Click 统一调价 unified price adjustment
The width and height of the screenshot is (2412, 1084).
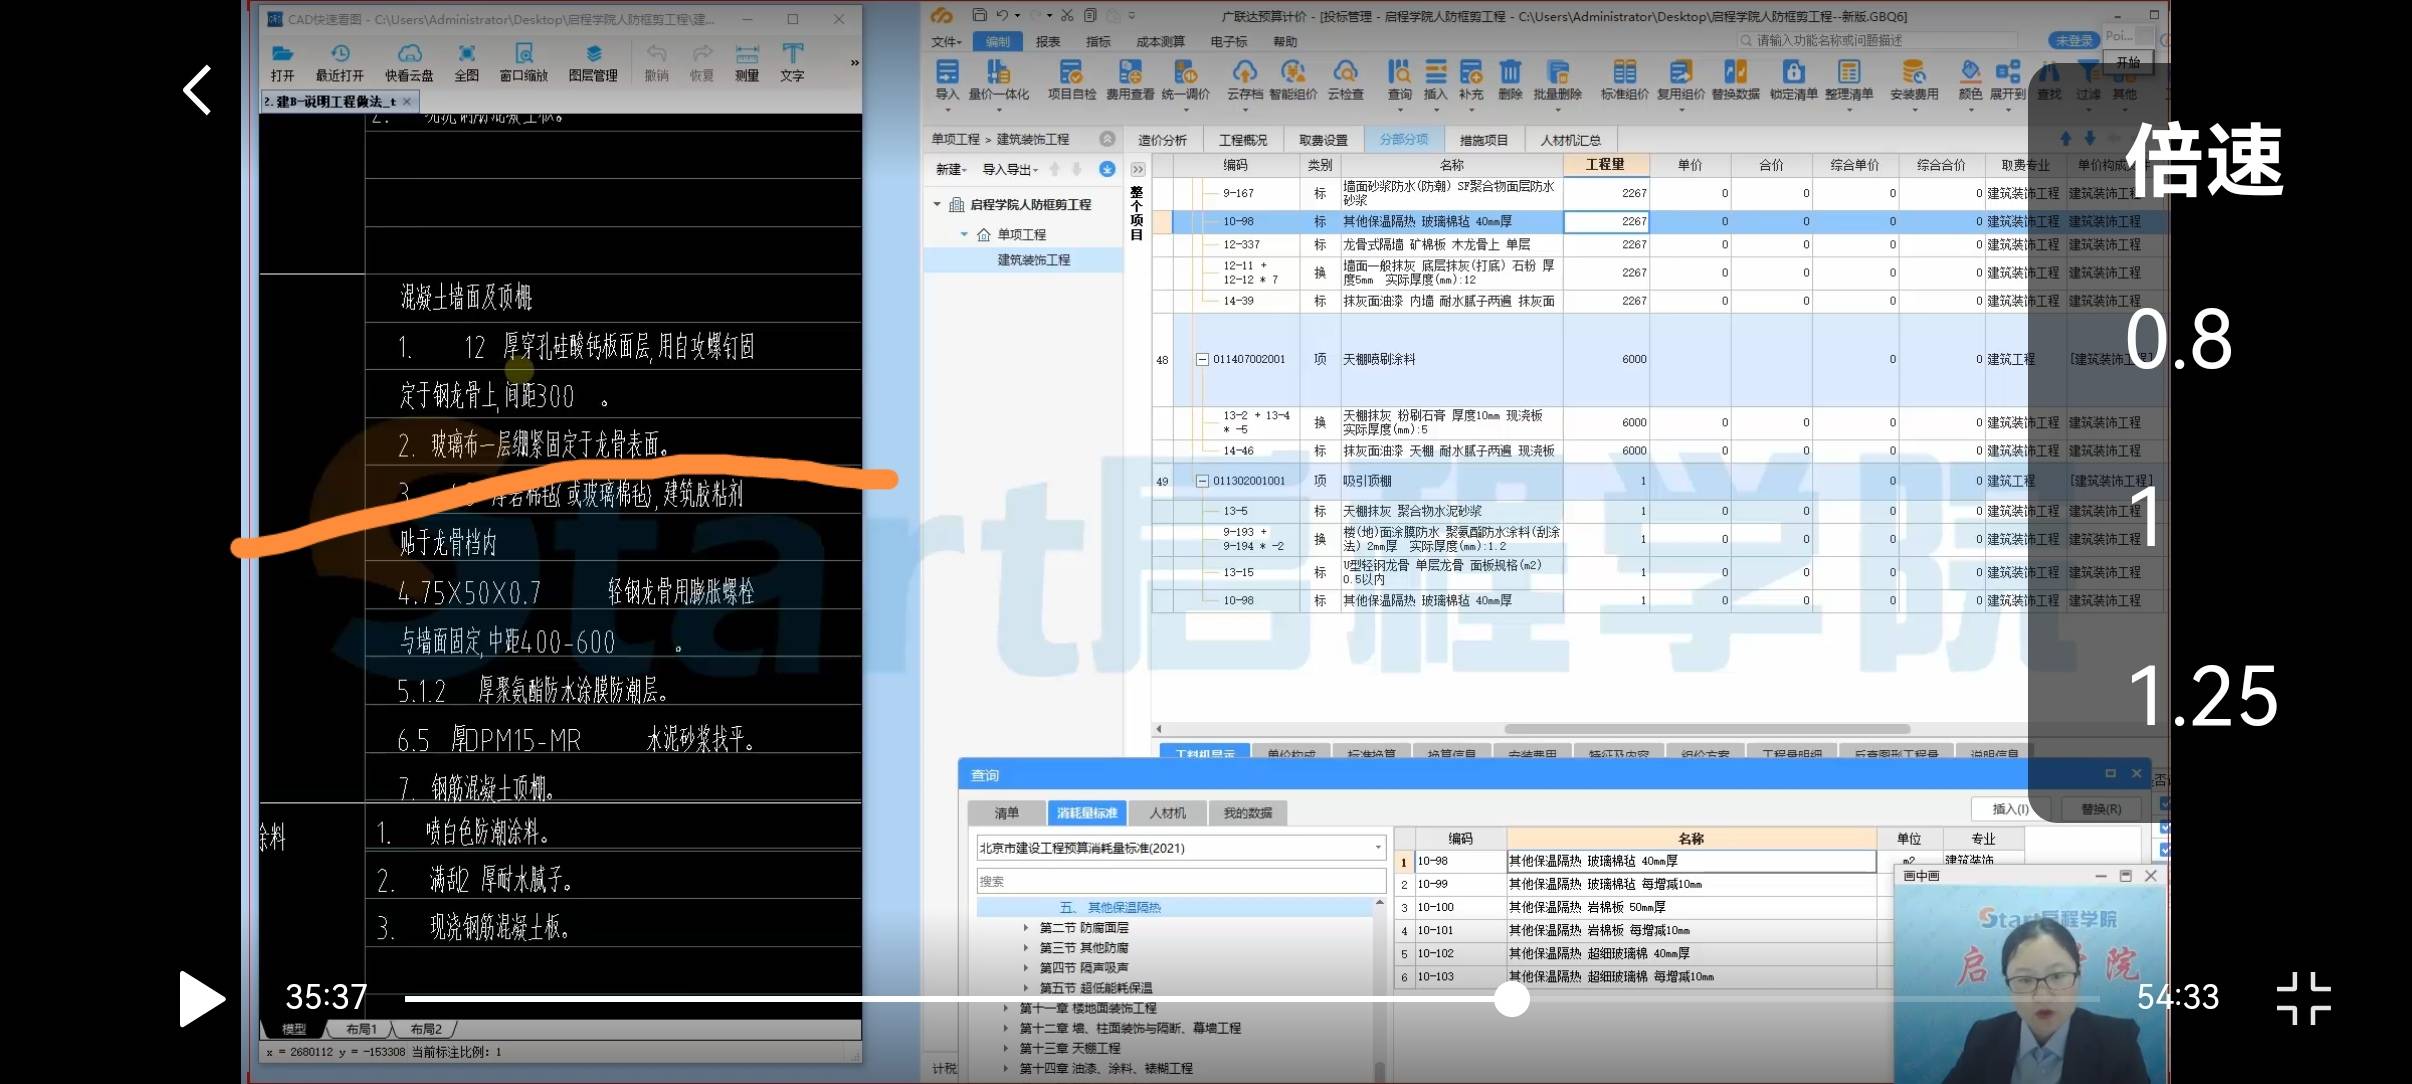point(1185,80)
